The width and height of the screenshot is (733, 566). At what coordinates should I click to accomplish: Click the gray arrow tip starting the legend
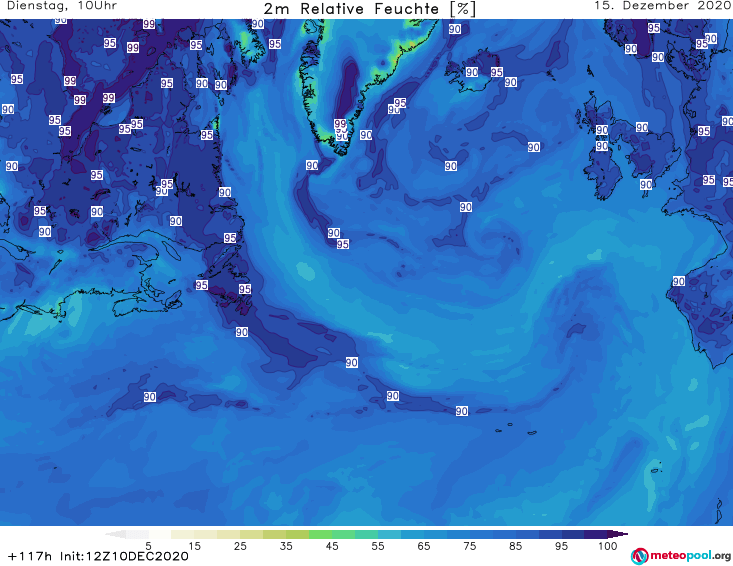coord(115,534)
